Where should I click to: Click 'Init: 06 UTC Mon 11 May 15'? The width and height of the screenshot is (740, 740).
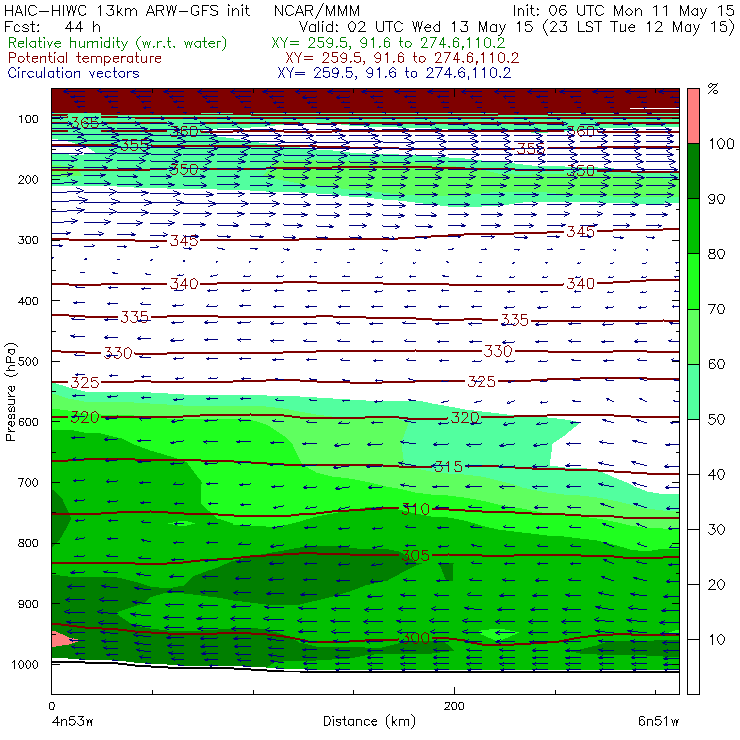[x=623, y=10]
